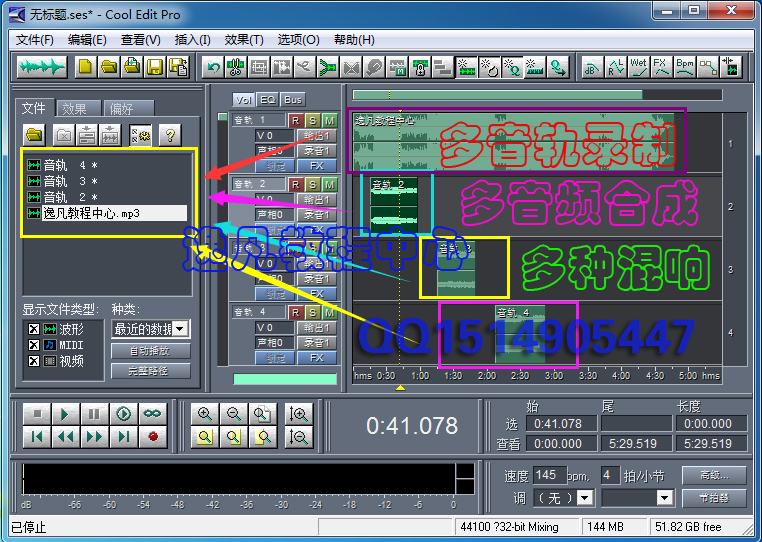The image size is (762, 542).
Task: Mute track 2 with its M button
Action: pos(329,184)
